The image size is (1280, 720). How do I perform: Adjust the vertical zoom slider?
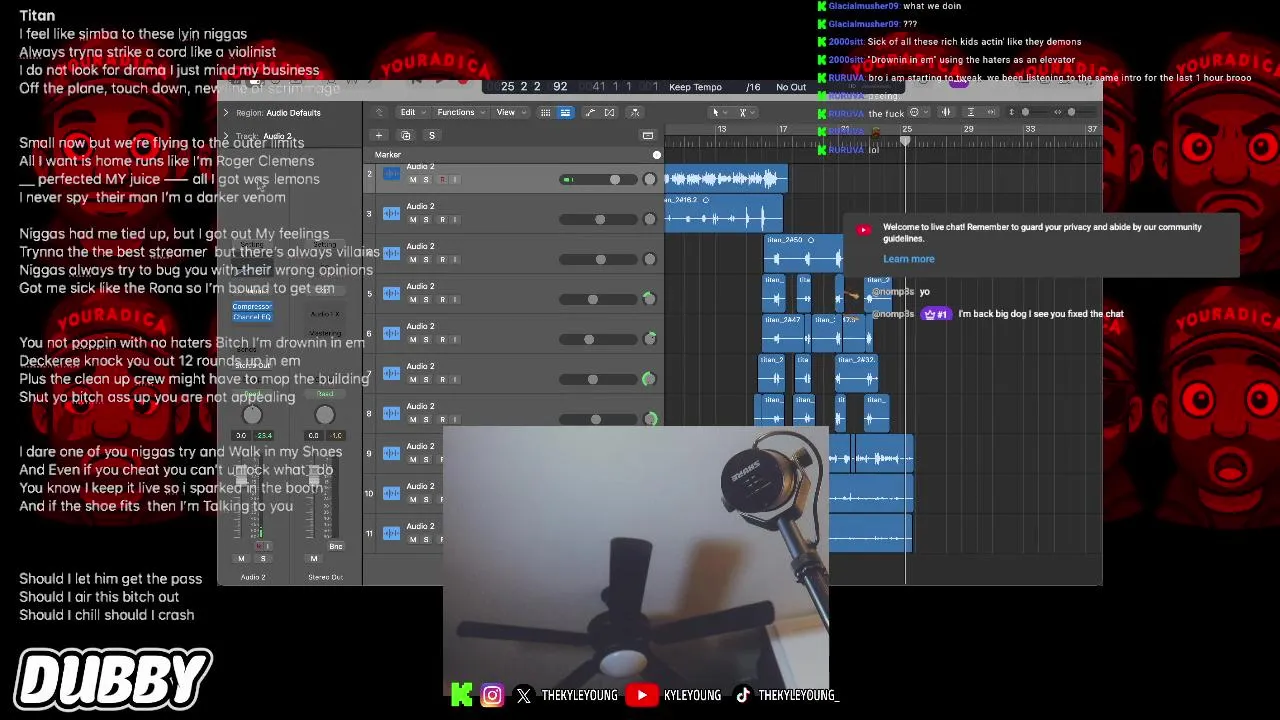tap(1025, 112)
